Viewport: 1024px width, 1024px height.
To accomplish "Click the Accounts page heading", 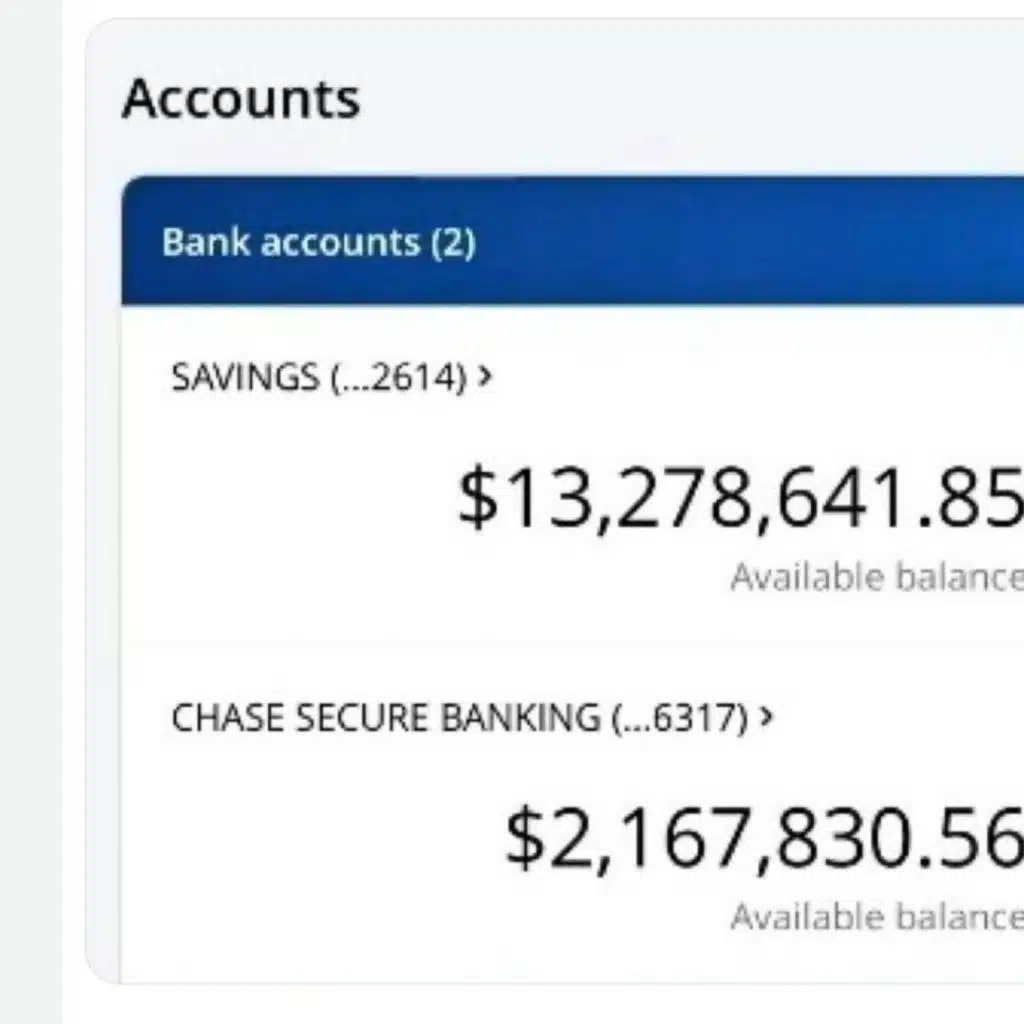I will tap(241, 99).
